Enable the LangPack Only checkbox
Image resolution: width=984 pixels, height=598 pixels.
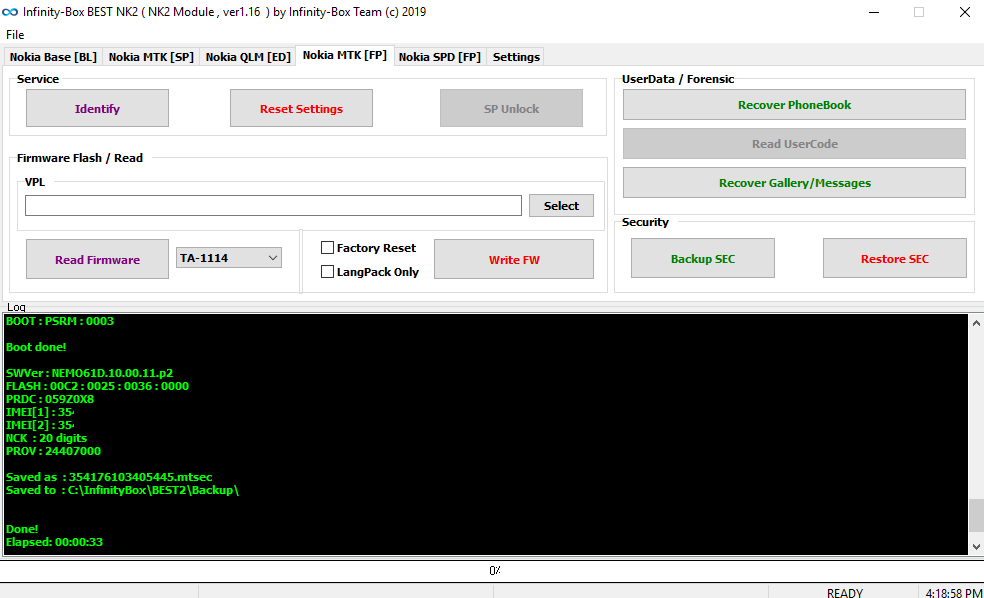click(327, 272)
